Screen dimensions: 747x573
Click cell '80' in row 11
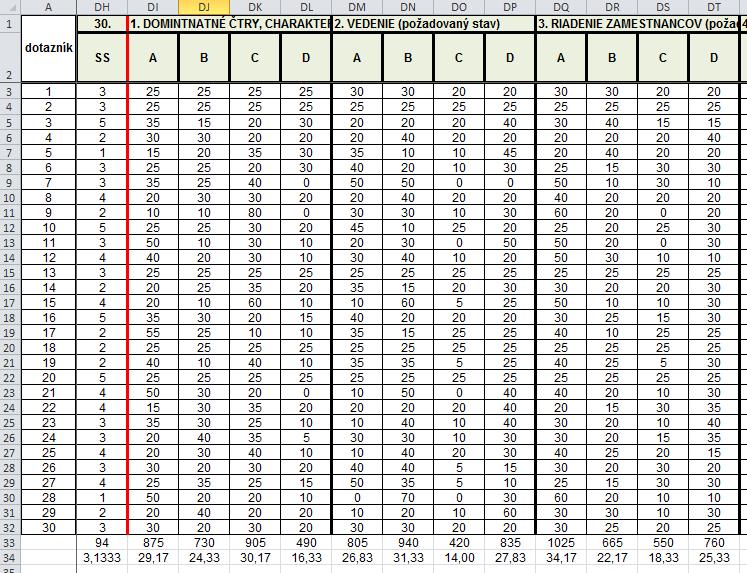tap(255, 212)
